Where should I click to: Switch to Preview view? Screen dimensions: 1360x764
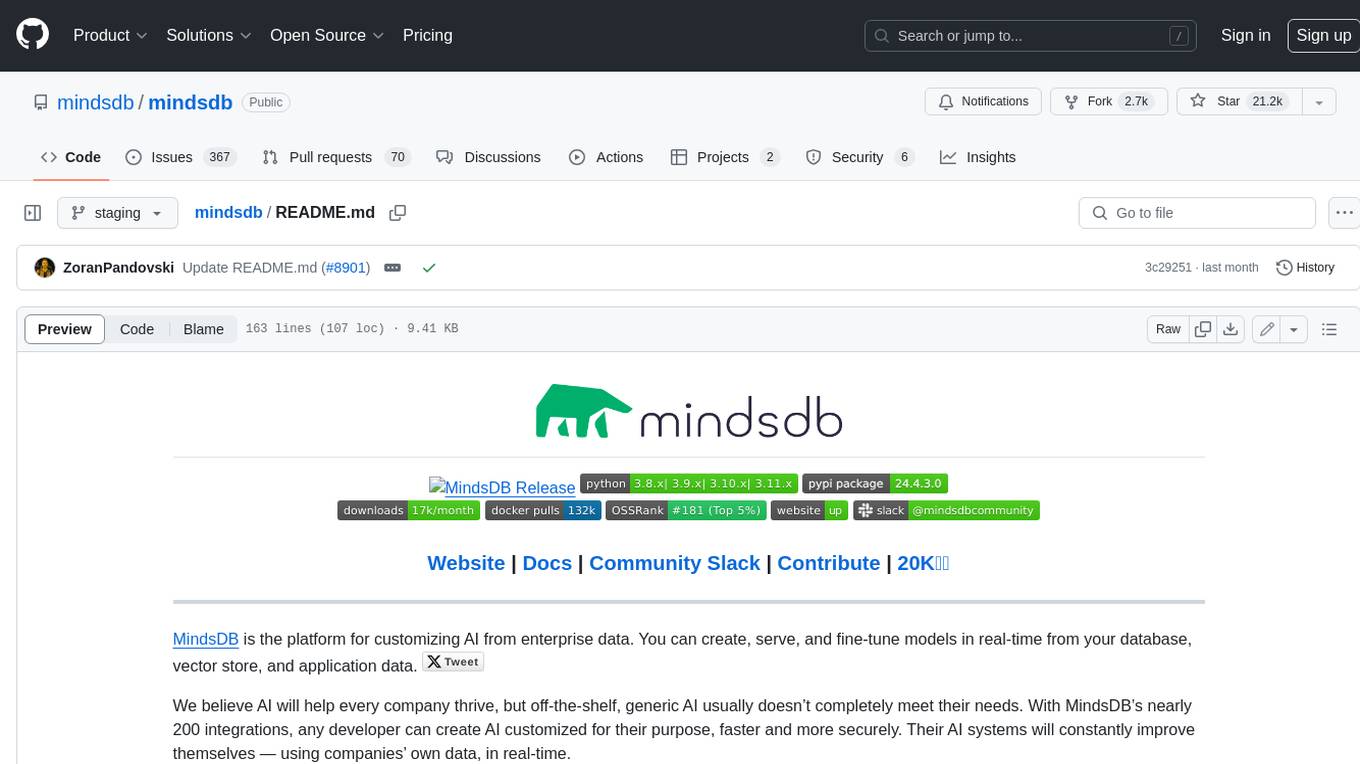64,329
